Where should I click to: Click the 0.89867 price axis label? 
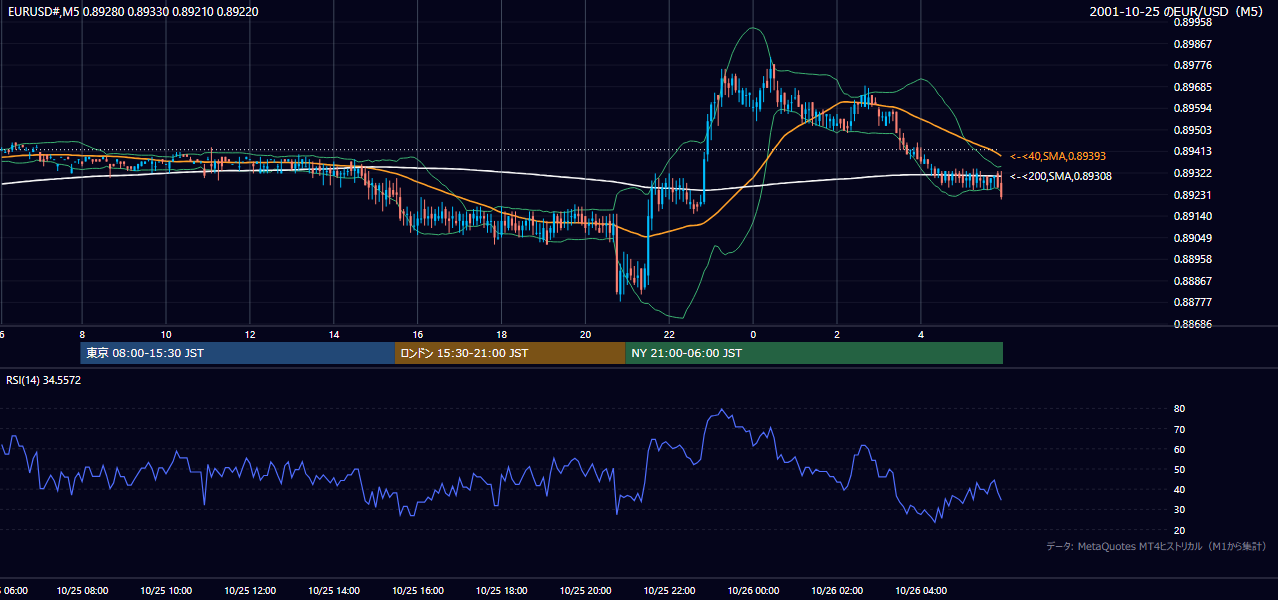click(1192, 44)
